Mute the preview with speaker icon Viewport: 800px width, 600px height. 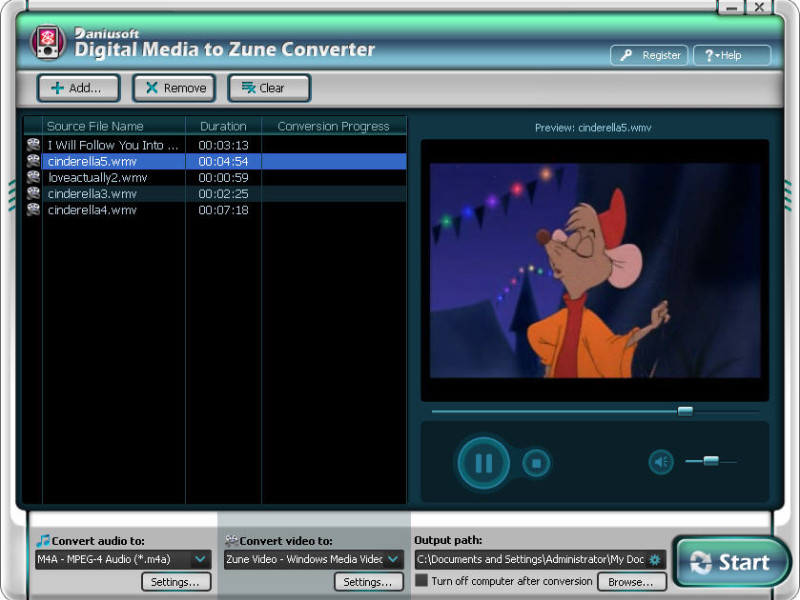661,462
